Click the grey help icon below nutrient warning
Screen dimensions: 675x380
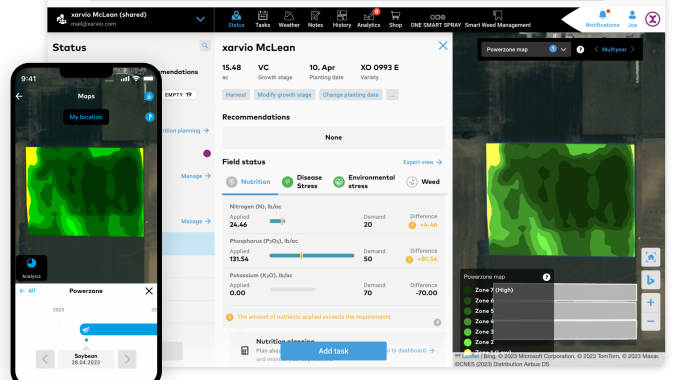pyautogui.click(x=437, y=322)
